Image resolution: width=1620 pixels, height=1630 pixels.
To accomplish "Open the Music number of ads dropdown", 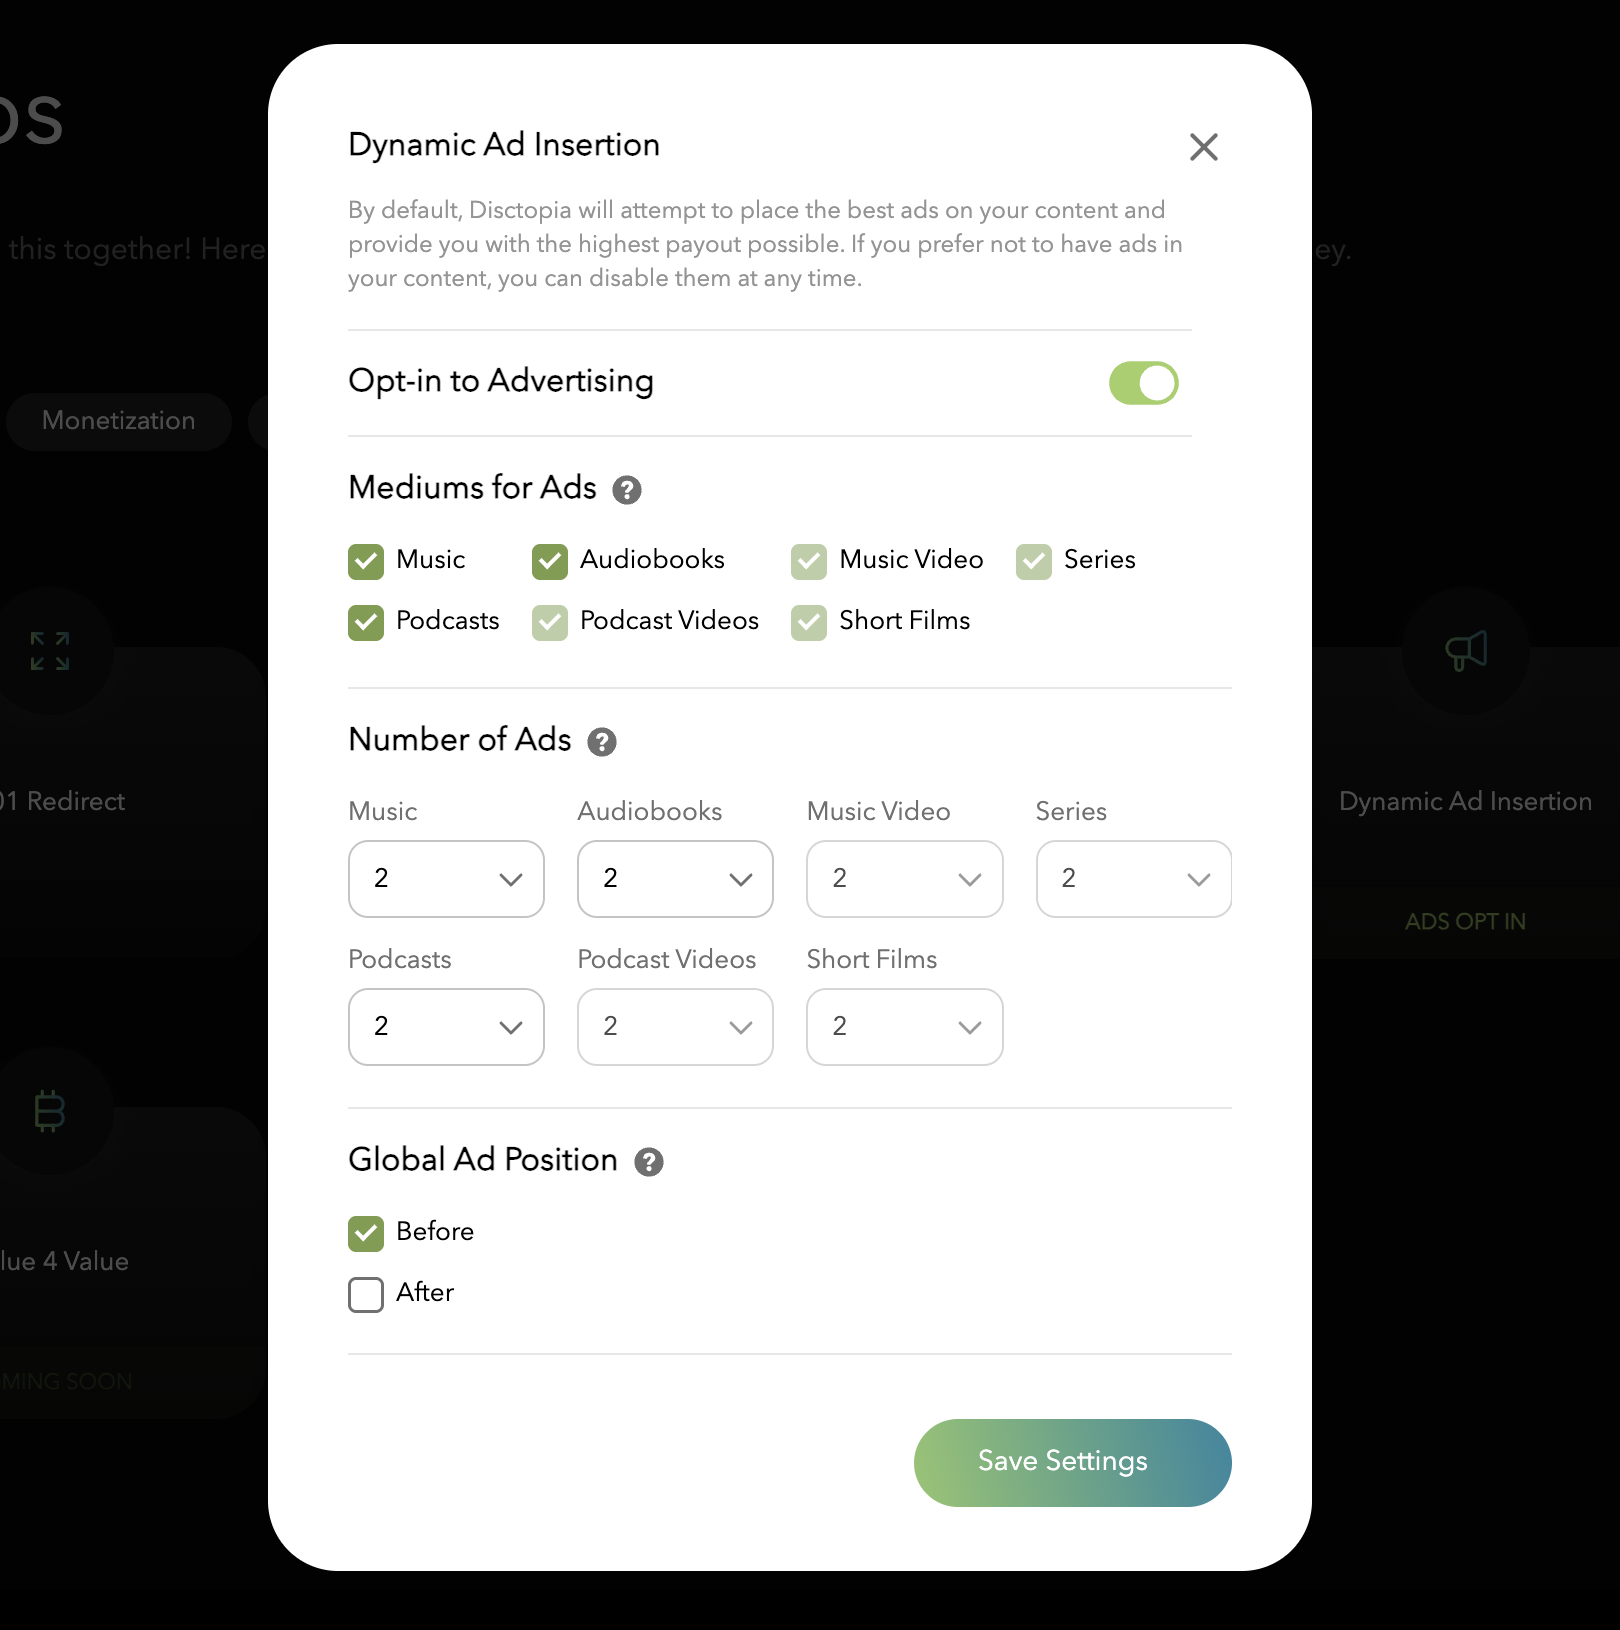I will 446,879.
